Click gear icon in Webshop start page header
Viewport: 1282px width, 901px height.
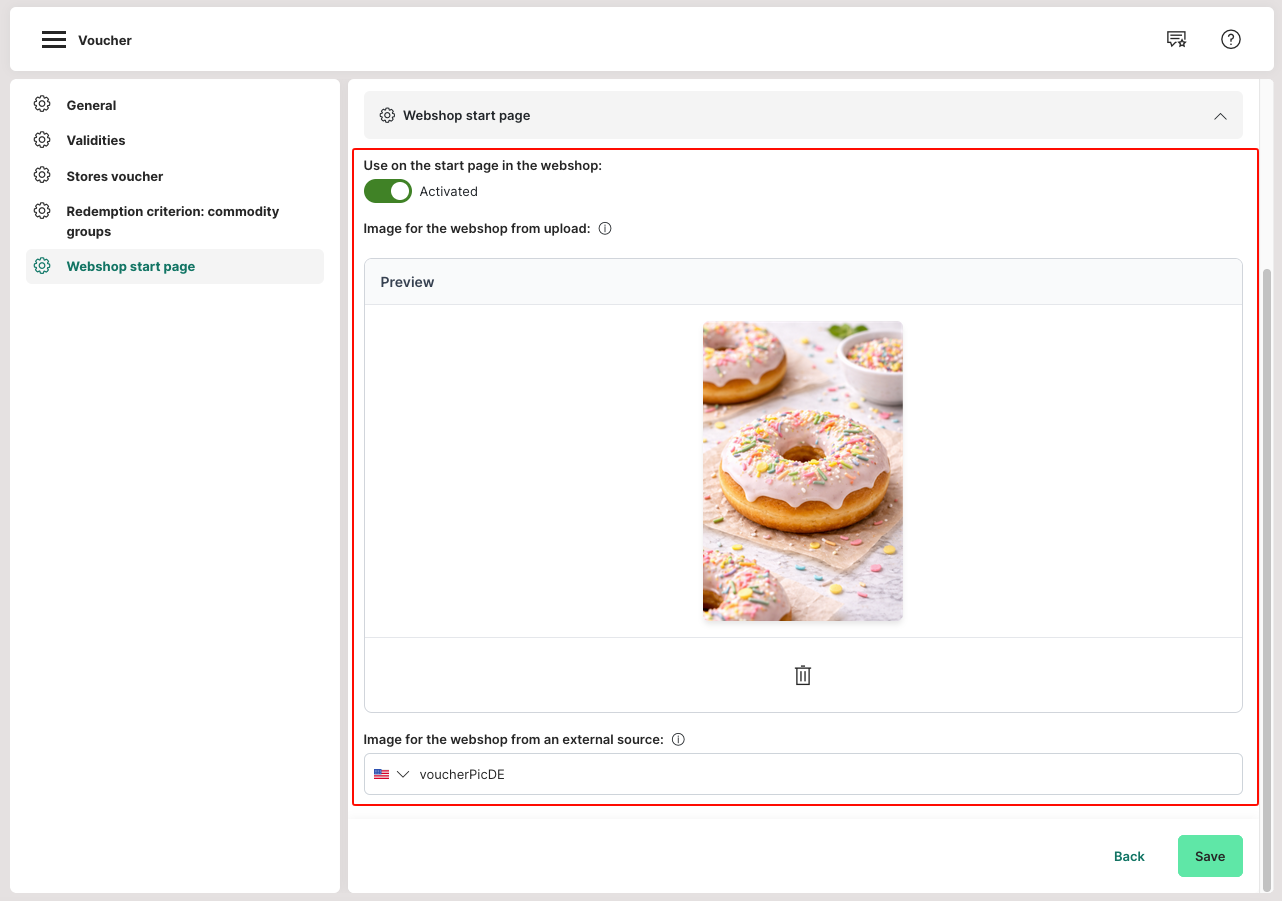[x=387, y=116]
